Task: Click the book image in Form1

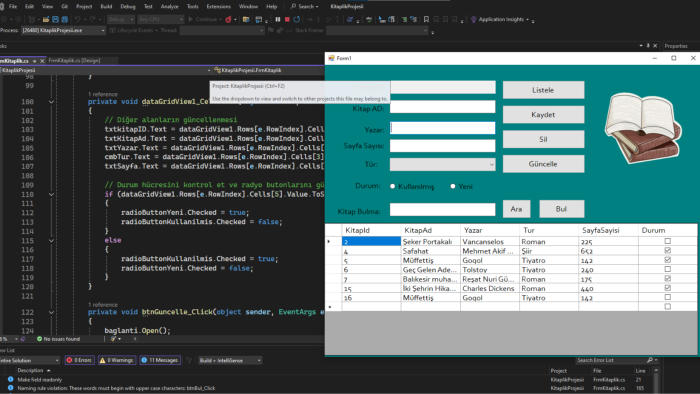Action: 643,127
